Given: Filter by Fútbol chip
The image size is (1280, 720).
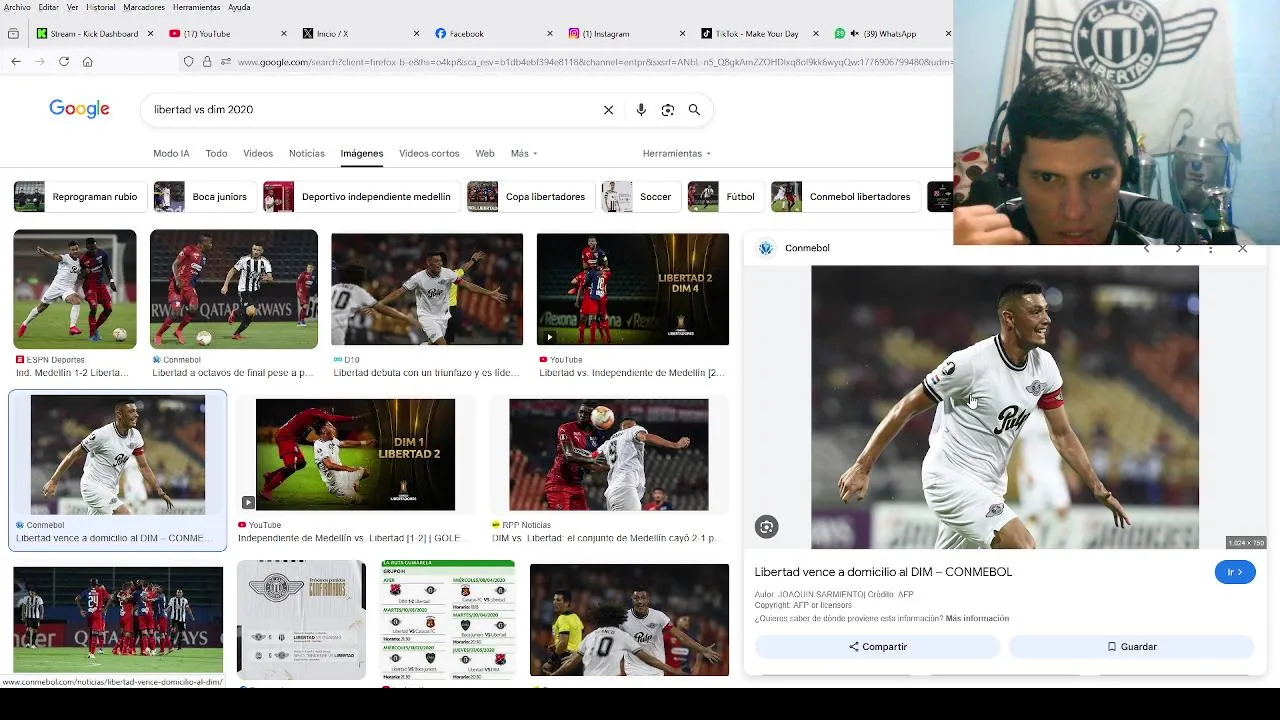Looking at the screenshot, I should coord(725,197).
